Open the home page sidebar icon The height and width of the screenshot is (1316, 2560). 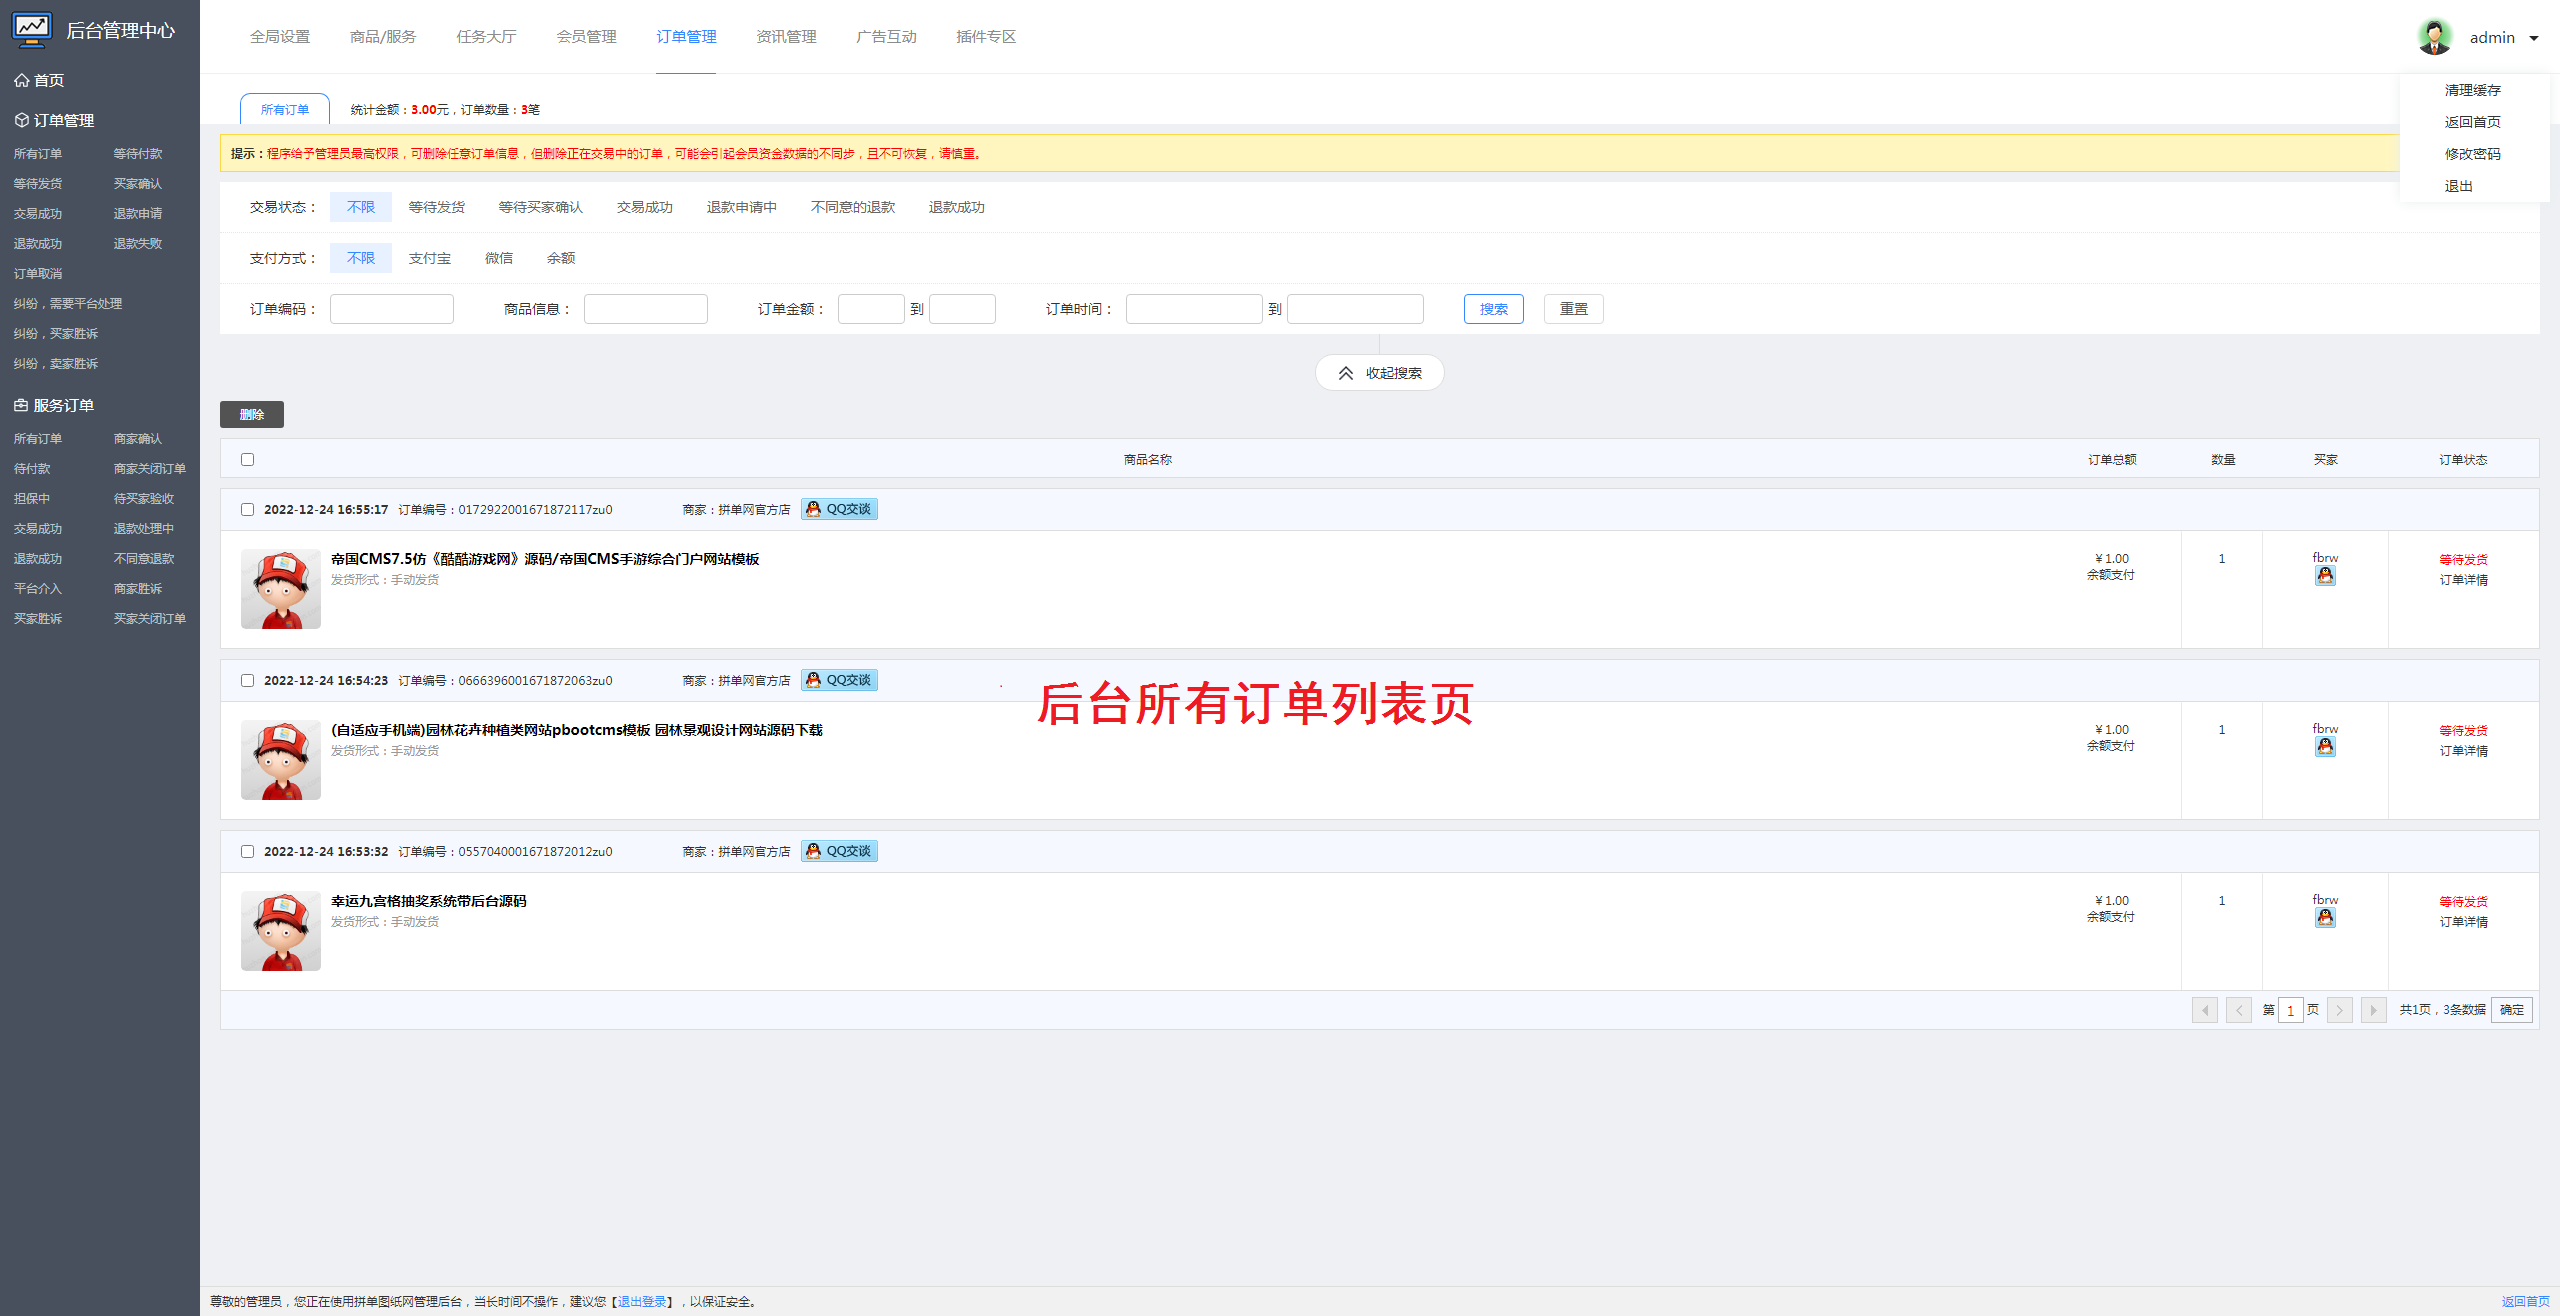point(21,80)
